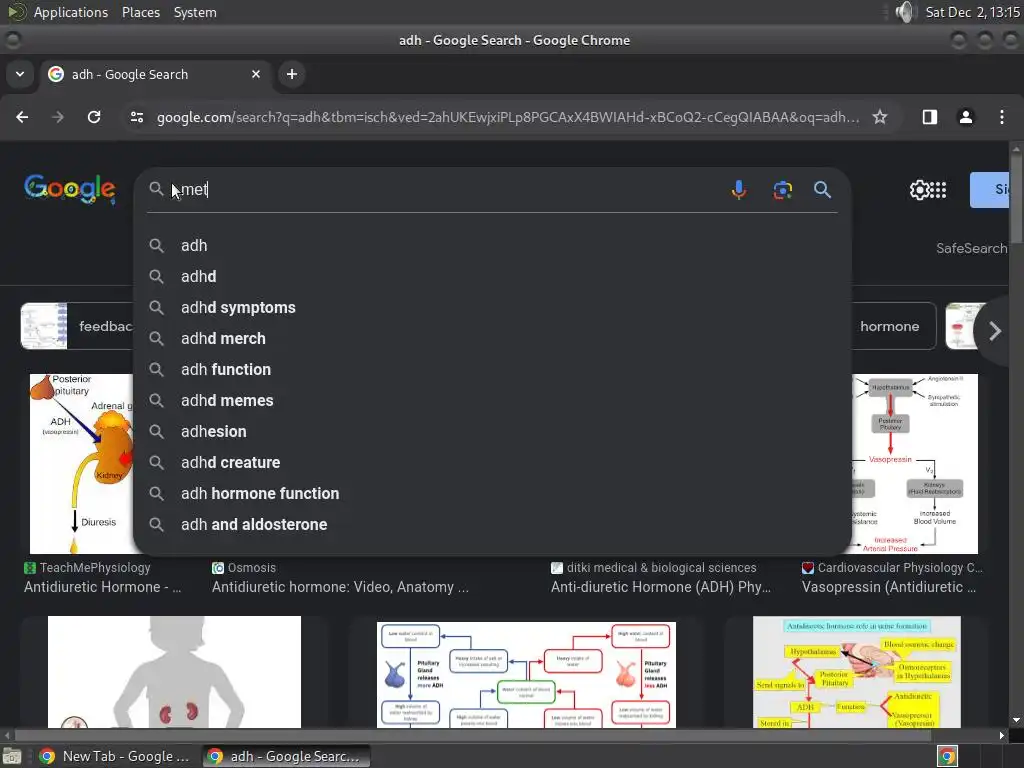Open the Places menu
The width and height of the screenshot is (1024, 768).
coord(141,12)
